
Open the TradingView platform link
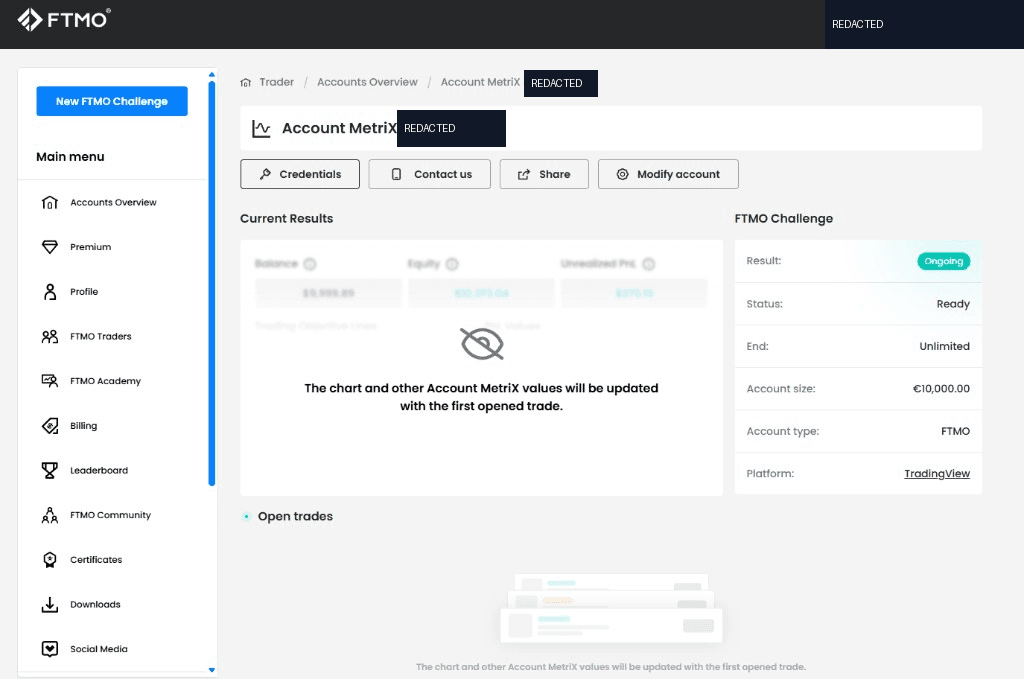coord(936,473)
